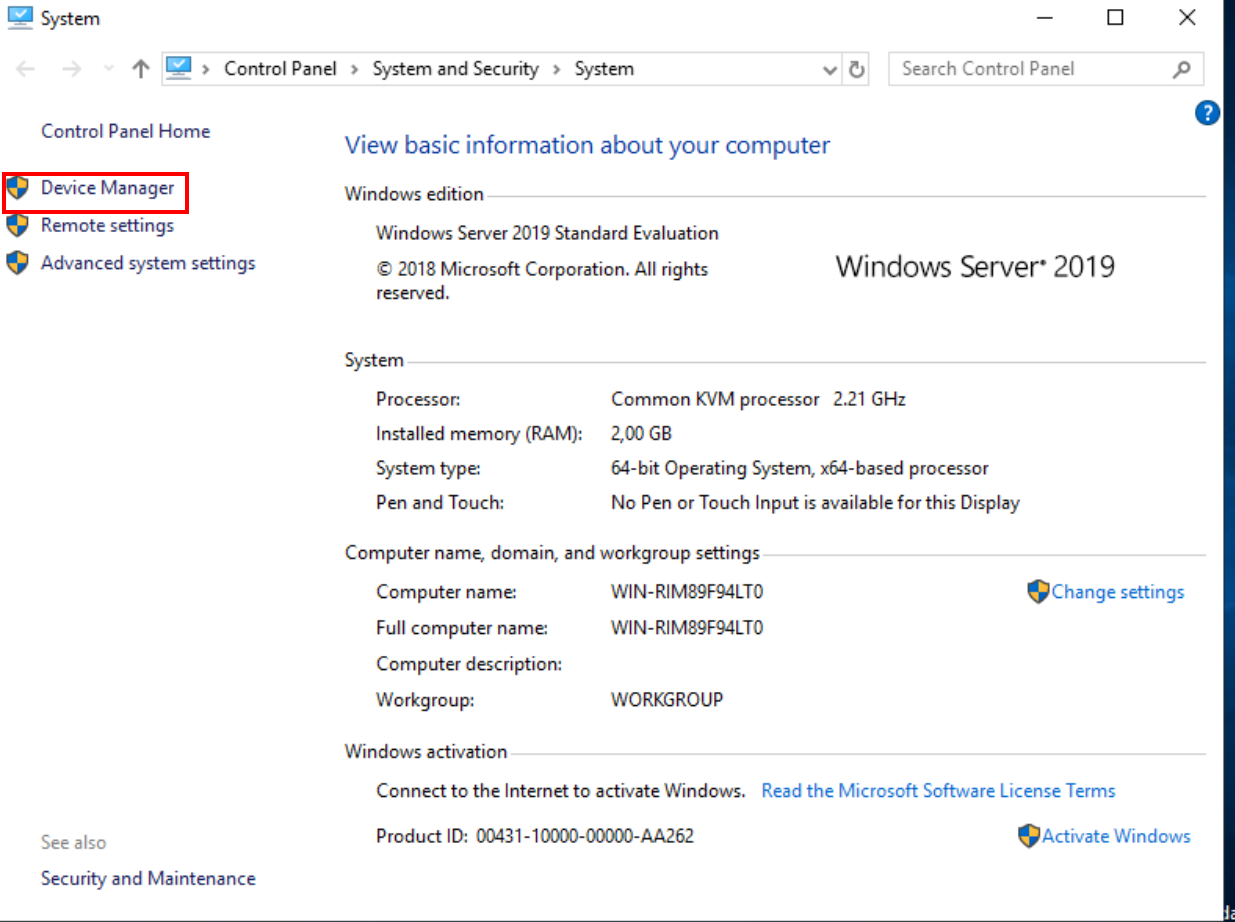
Task: Select System and Security breadcrumb item
Action: click(x=455, y=69)
